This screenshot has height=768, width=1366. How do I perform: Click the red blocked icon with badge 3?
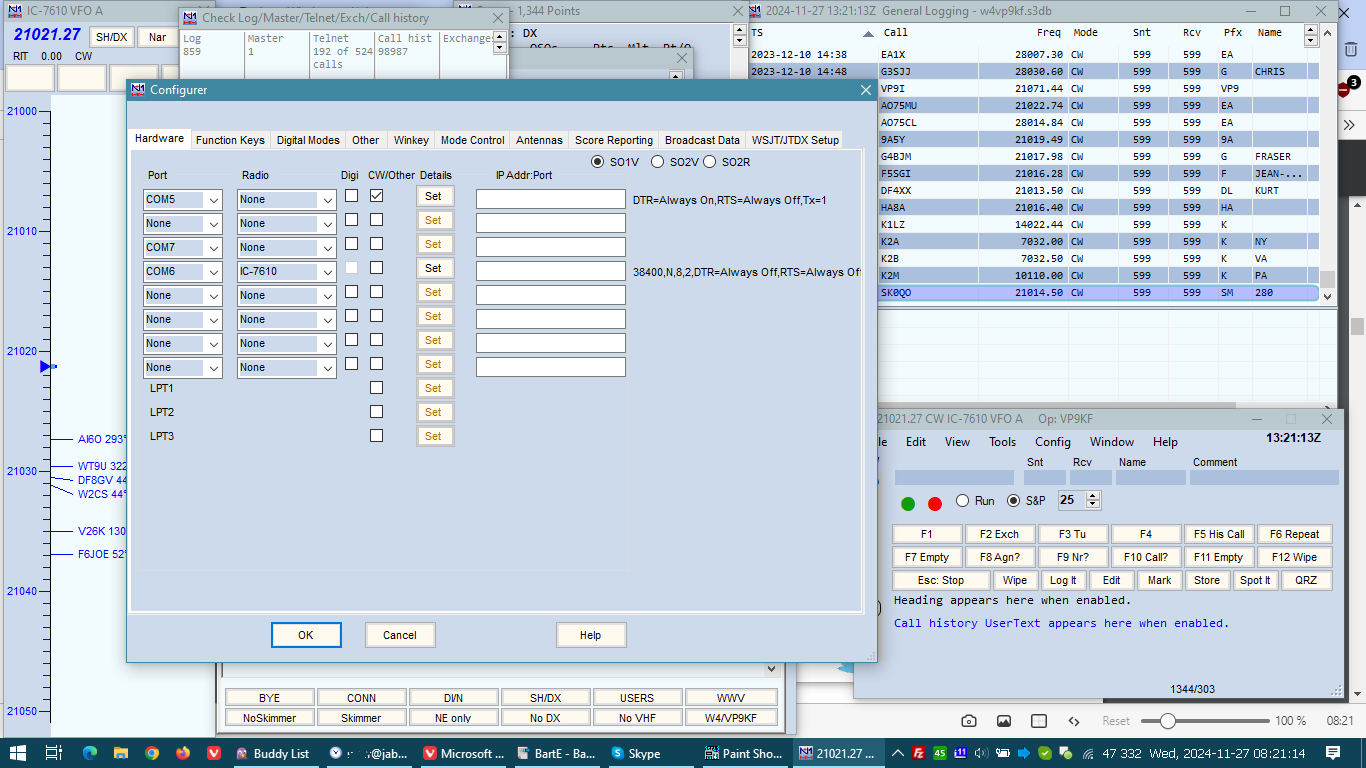[x=1344, y=89]
